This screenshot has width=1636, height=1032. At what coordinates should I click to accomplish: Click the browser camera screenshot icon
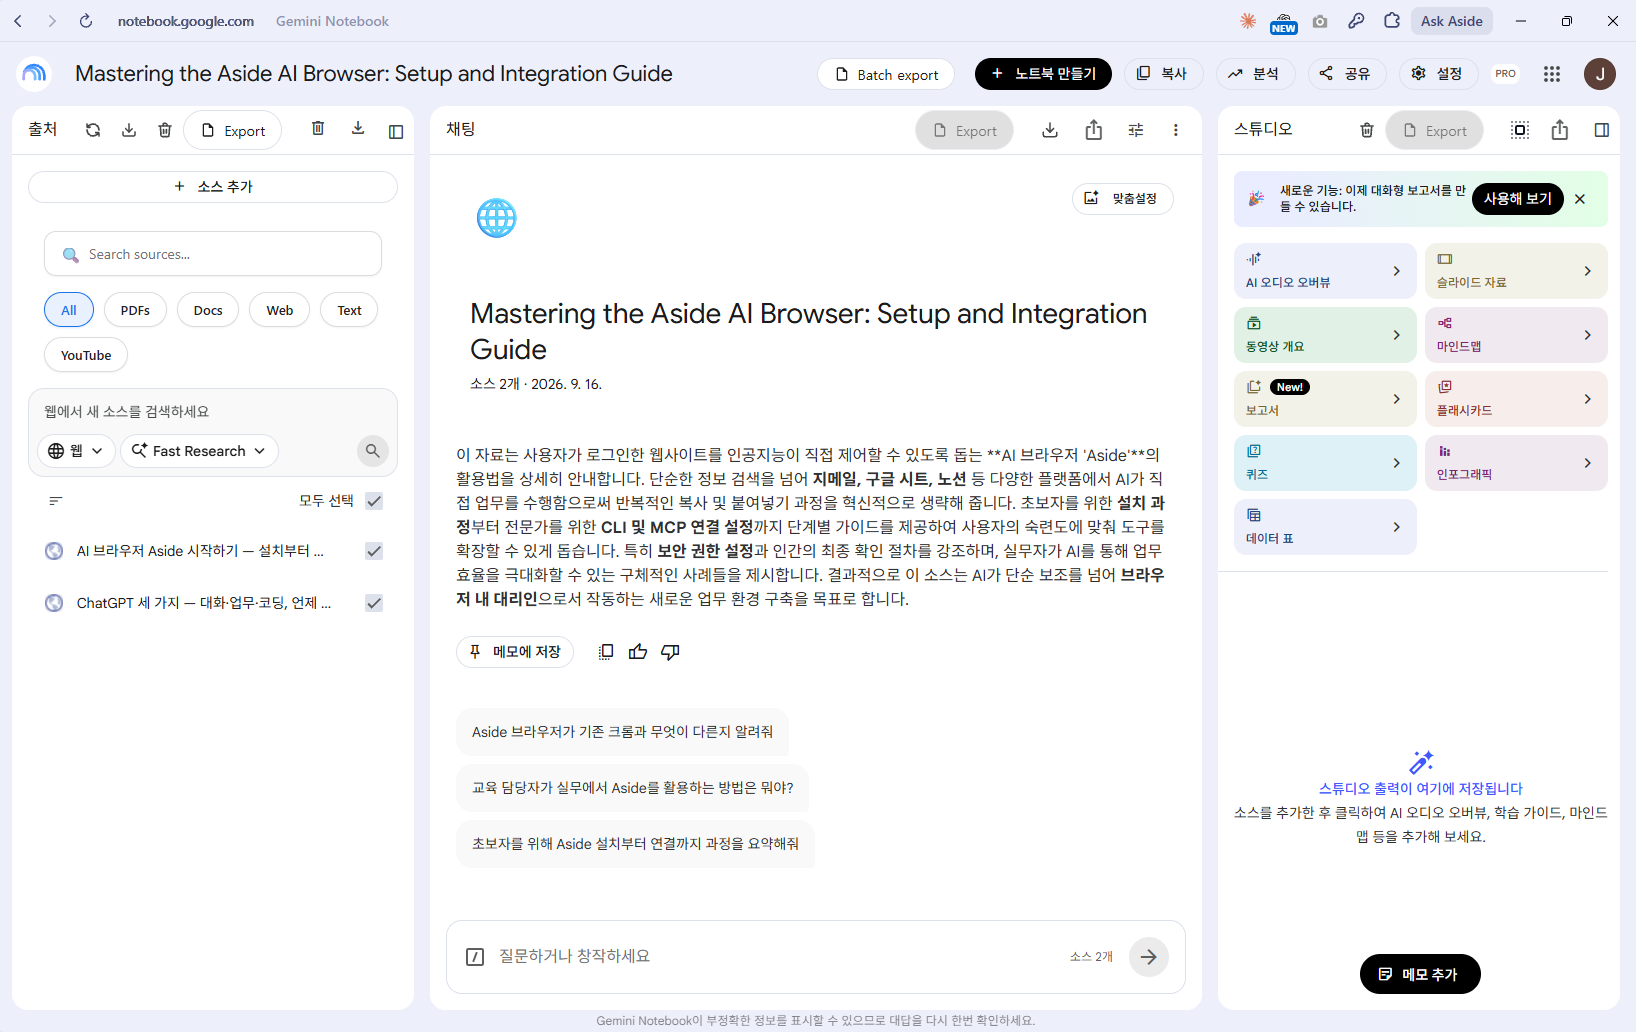[1320, 21]
